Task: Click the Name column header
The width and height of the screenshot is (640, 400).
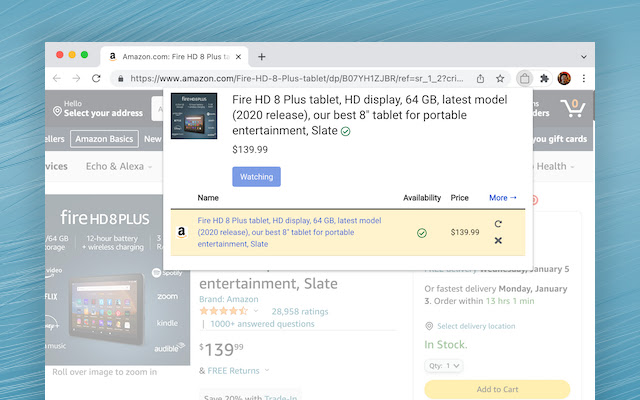Action: (x=208, y=198)
